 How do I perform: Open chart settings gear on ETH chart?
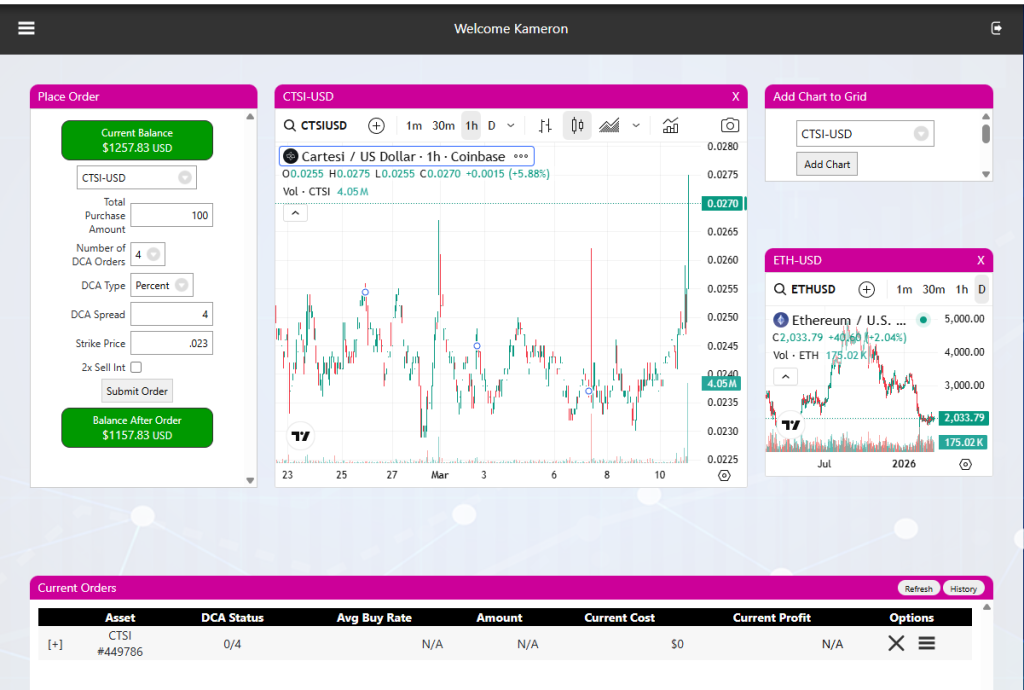(965, 464)
